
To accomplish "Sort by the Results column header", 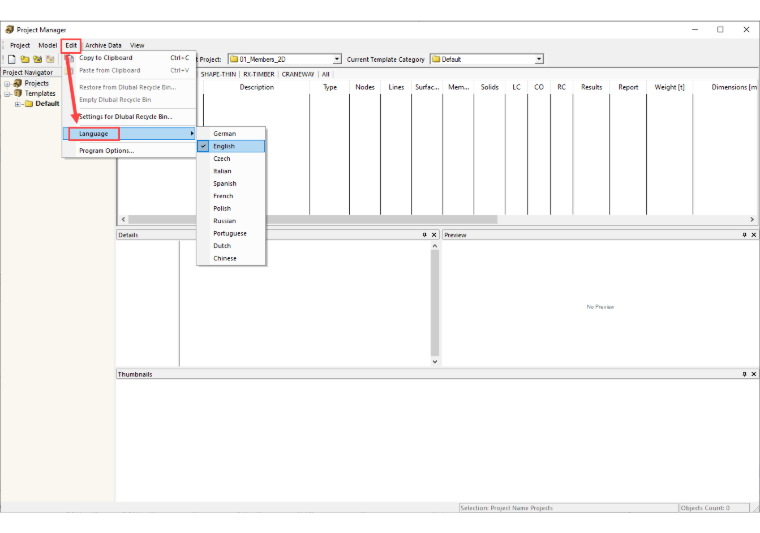I will pos(591,87).
